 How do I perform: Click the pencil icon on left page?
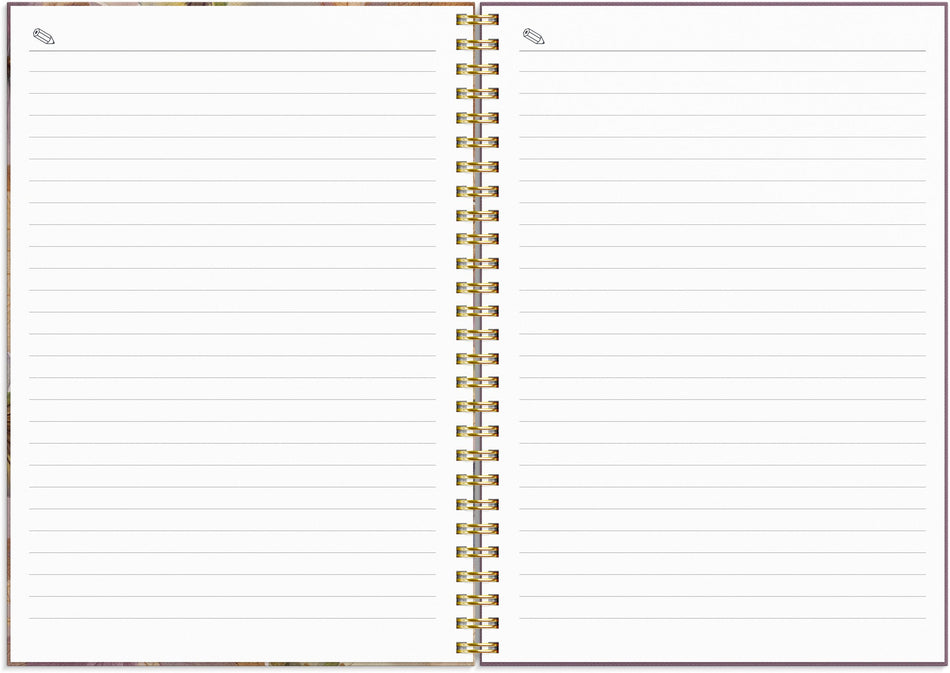pos(43,38)
